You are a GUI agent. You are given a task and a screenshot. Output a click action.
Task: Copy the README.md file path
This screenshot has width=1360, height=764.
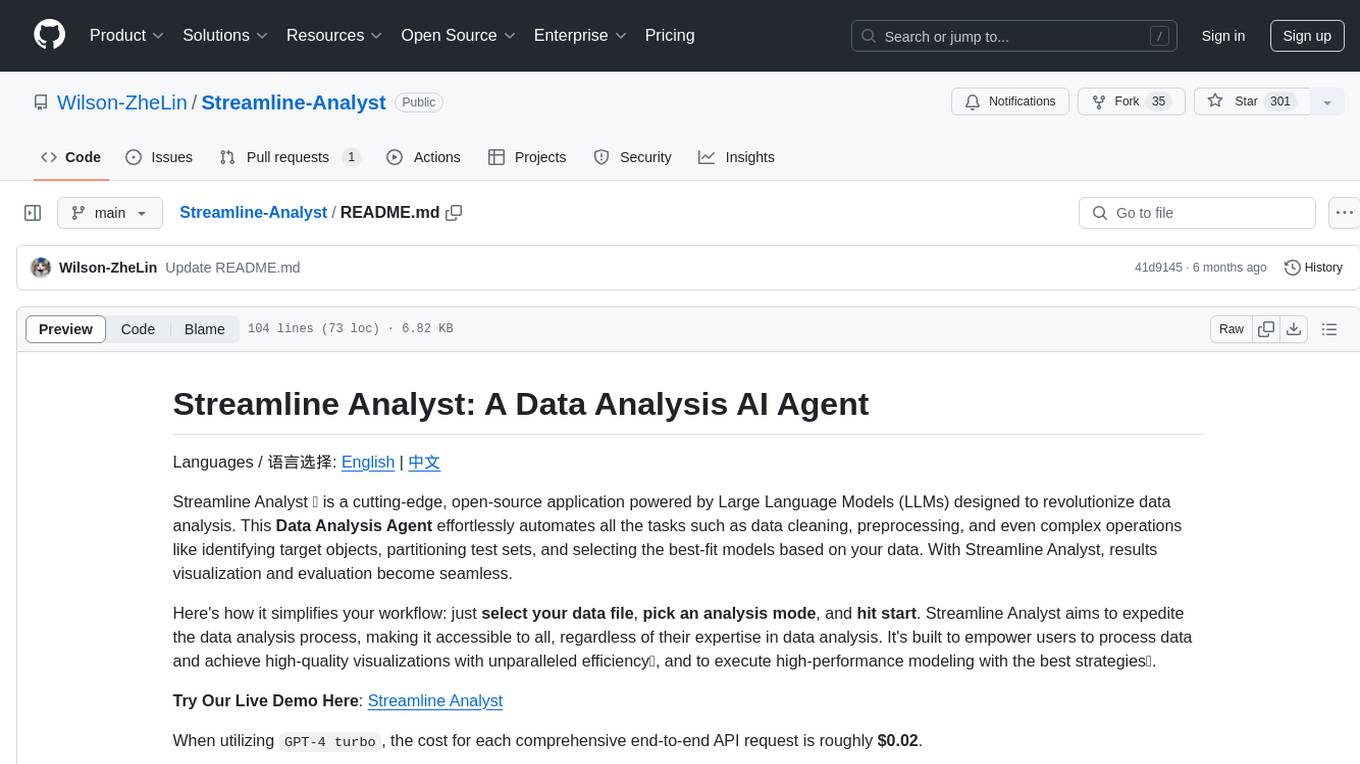click(454, 212)
